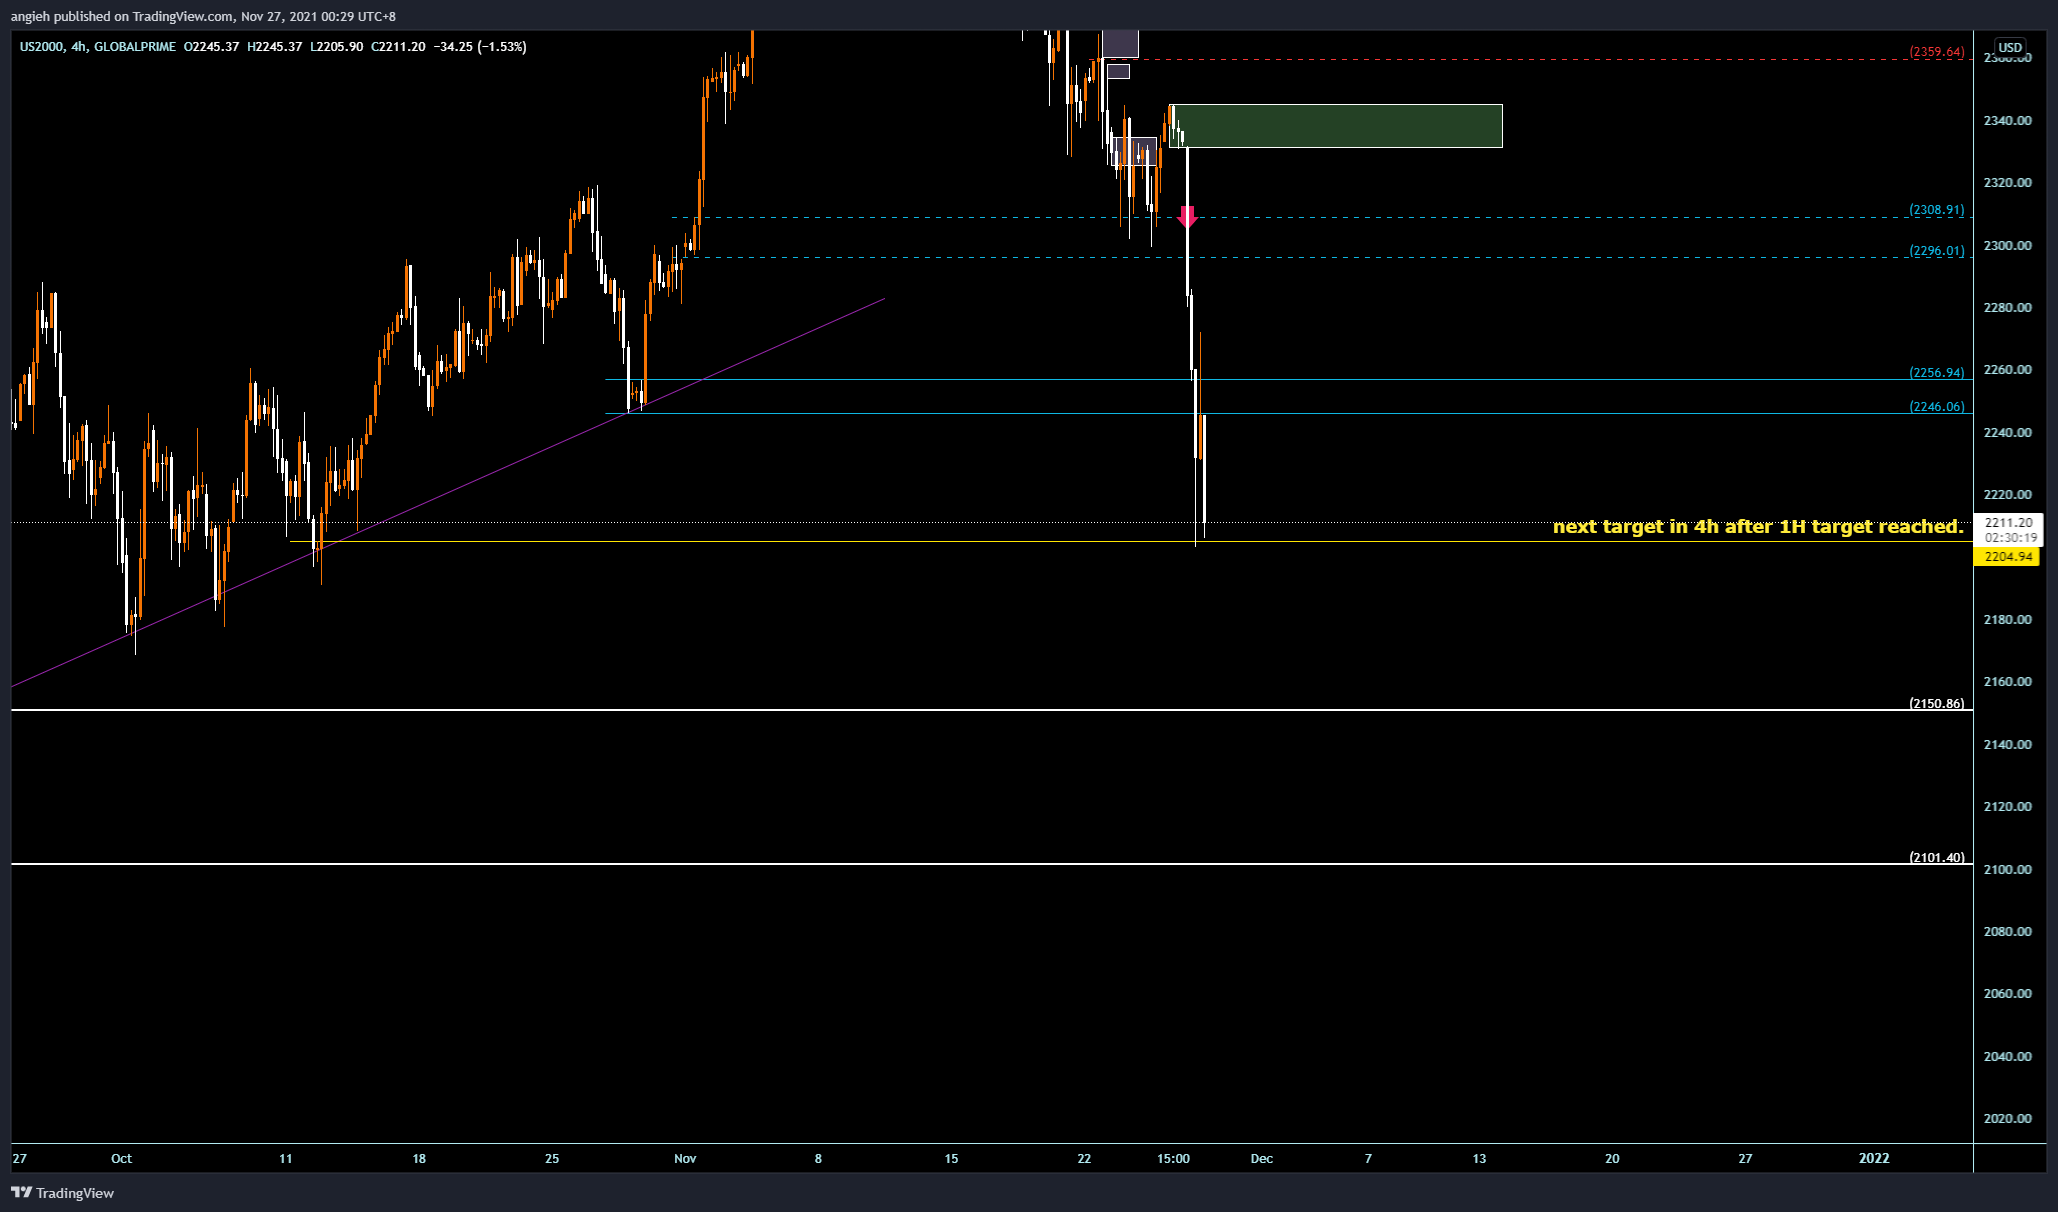The image size is (2058, 1212).
Task: Click the 22 date label on time axis
Action: [1084, 1159]
